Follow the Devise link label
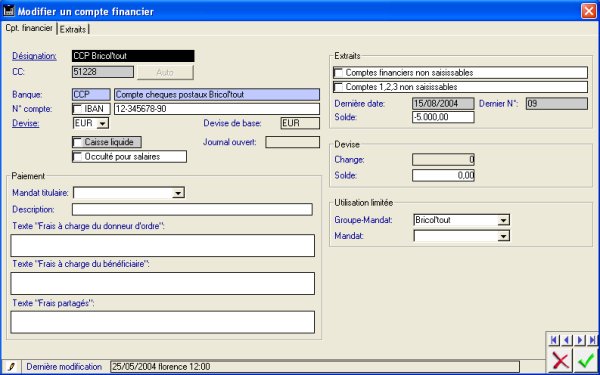 click(x=26, y=124)
